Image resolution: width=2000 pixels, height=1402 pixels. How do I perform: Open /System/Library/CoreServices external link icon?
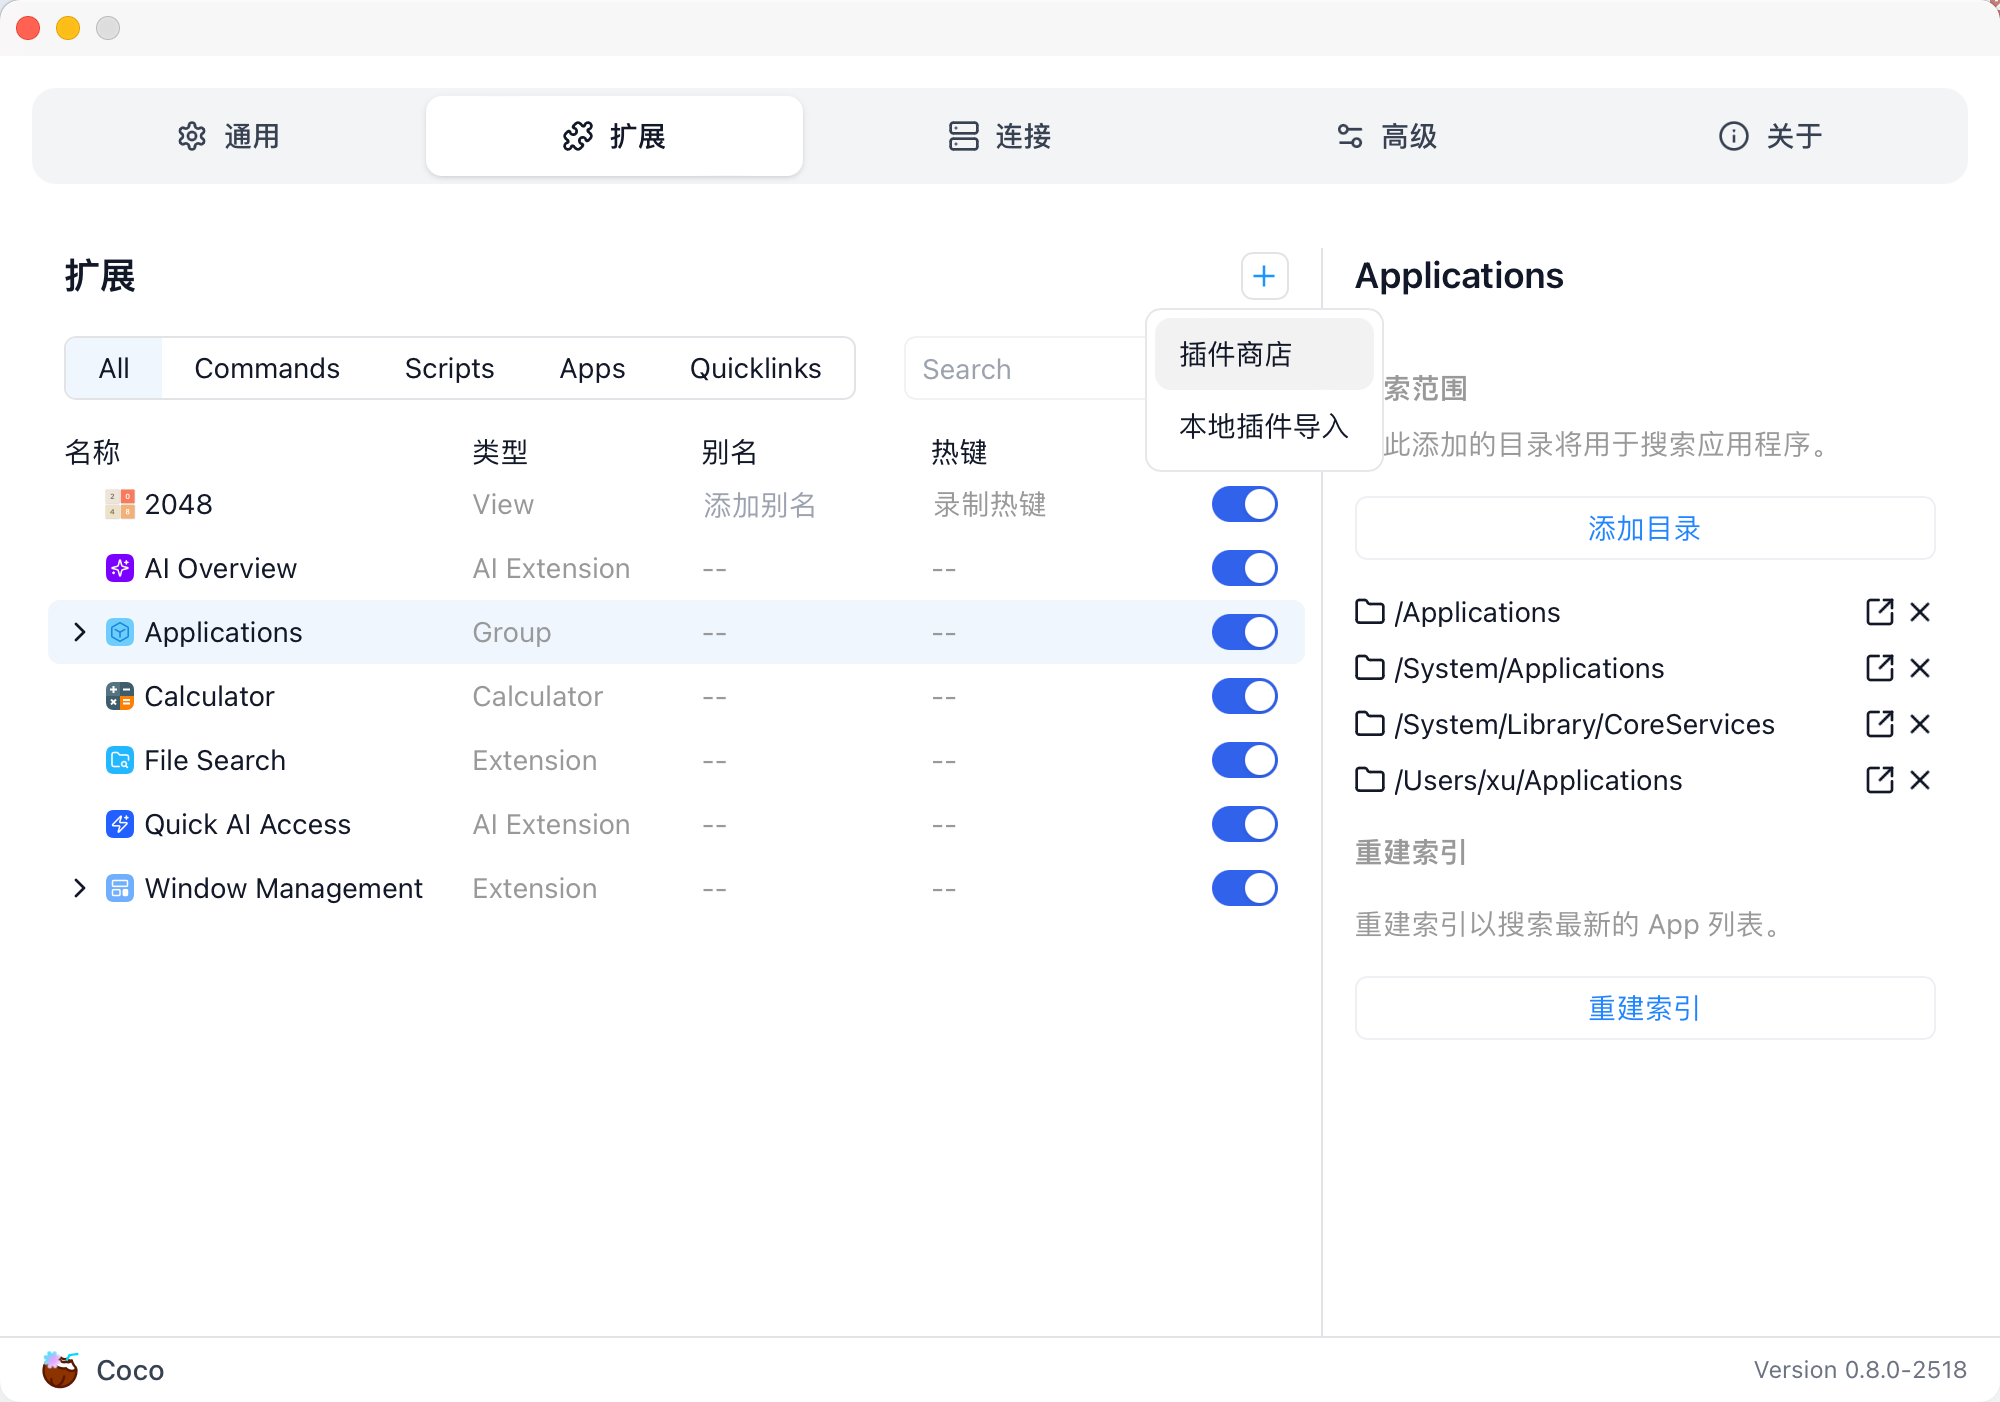click(1879, 724)
